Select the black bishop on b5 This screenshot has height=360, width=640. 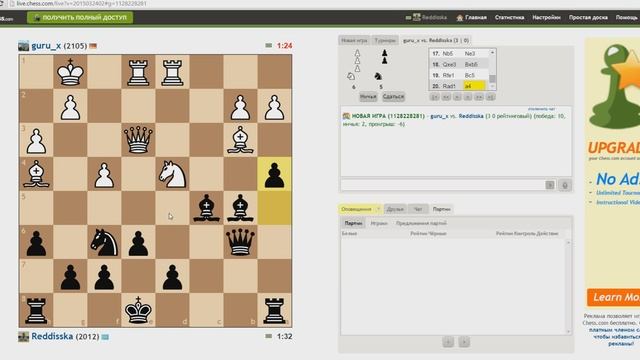pos(240,208)
